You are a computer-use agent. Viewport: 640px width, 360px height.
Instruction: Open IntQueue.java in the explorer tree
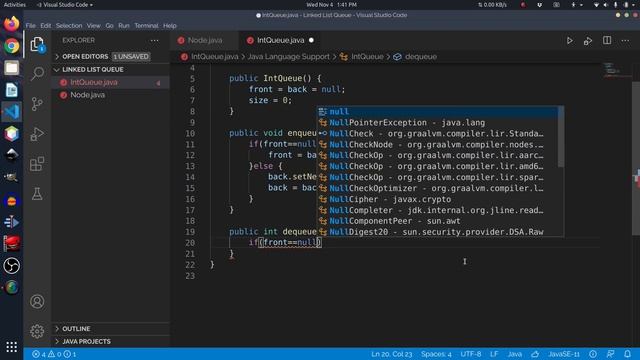tap(110, 82)
